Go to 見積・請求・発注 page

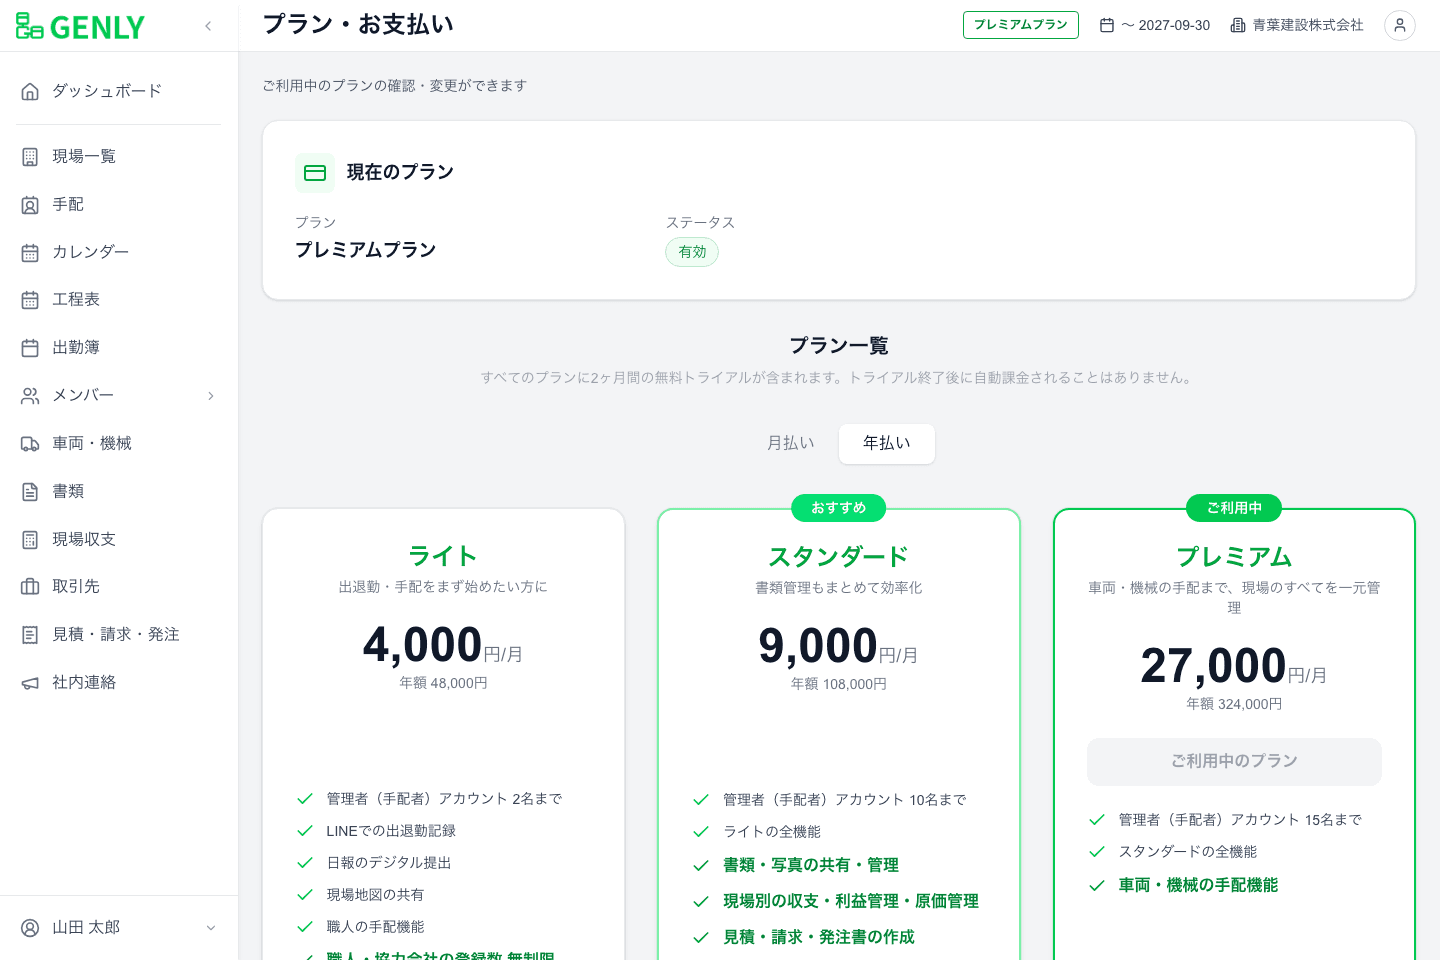119,635
